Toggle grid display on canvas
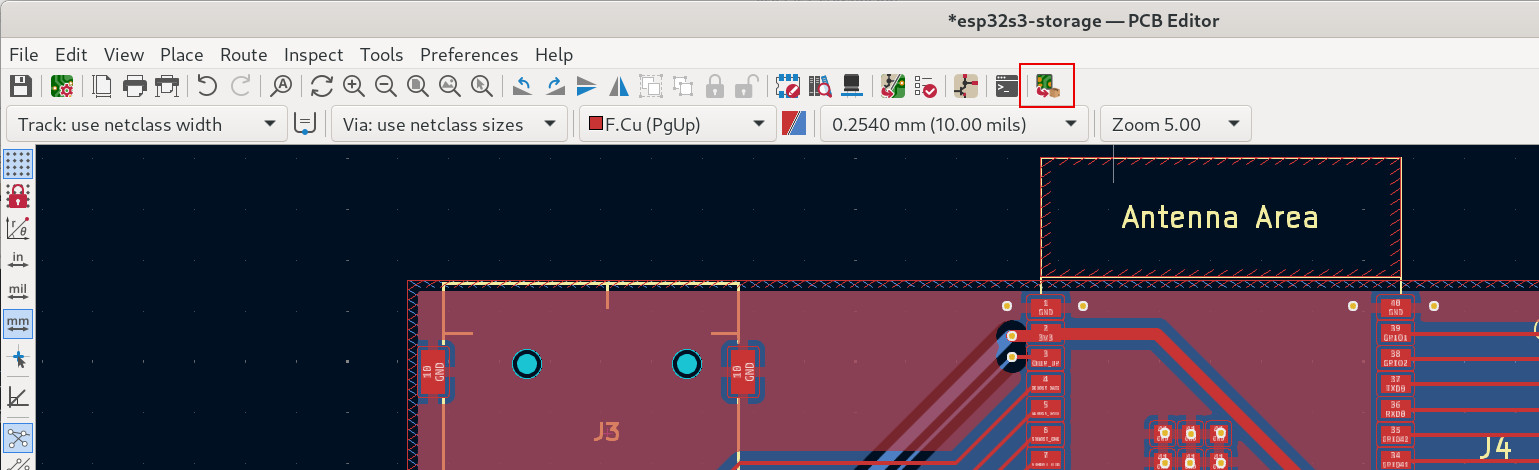The image size is (1539, 470). pyautogui.click(x=18, y=162)
